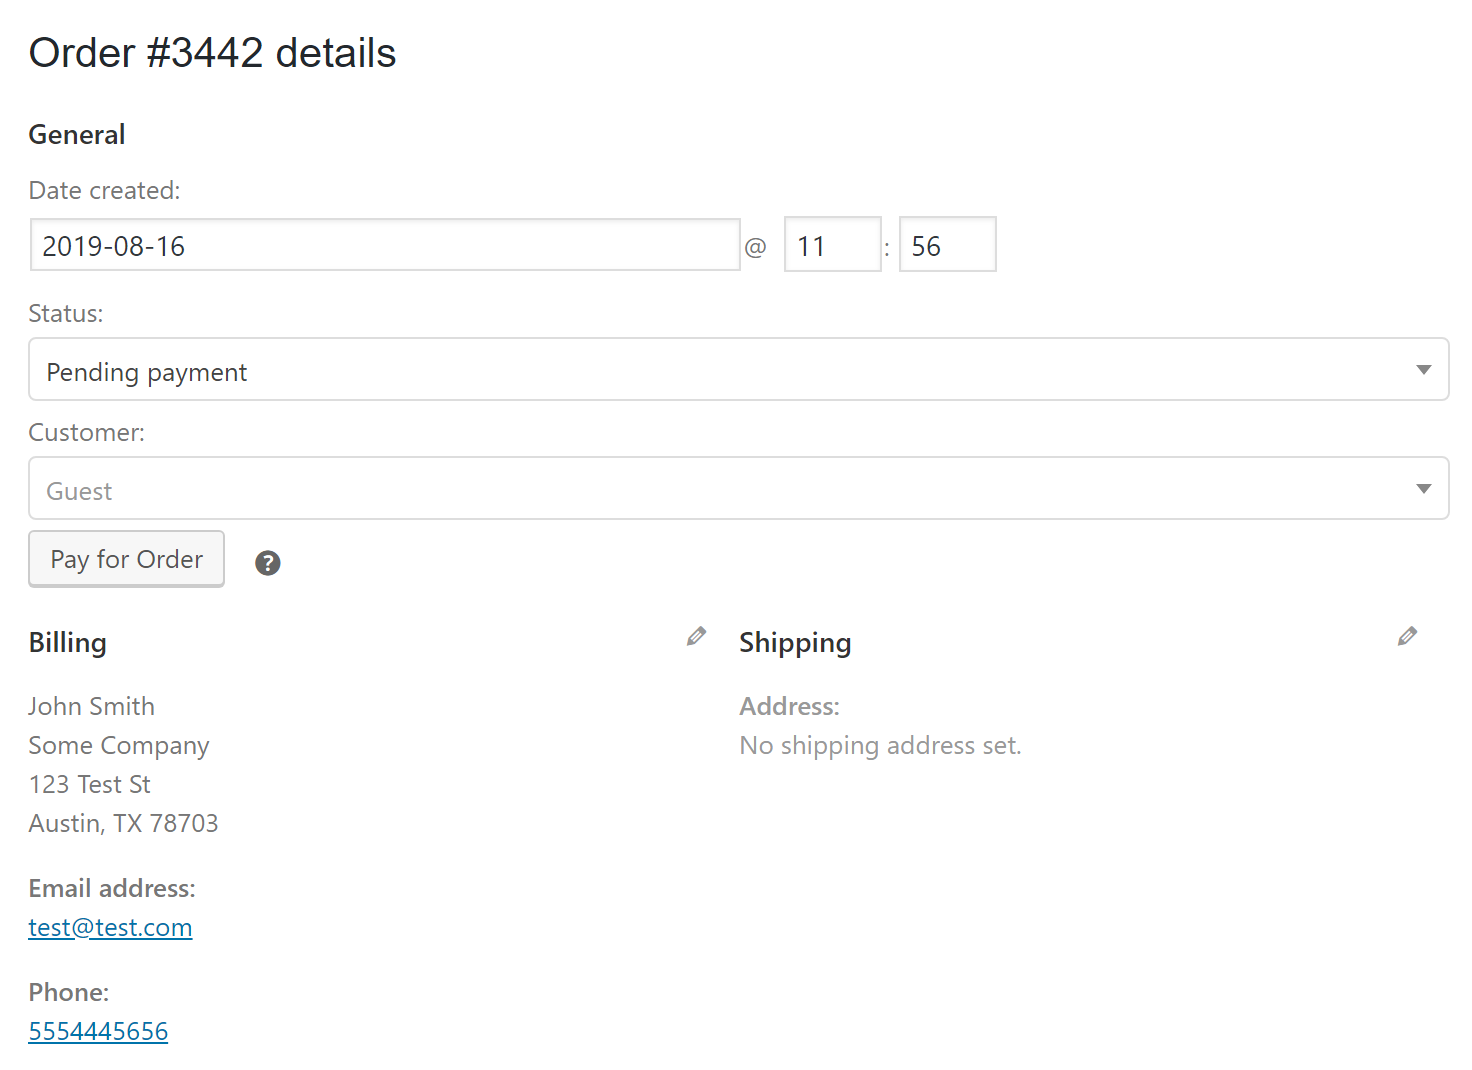Image resolution: width=1472 pixels, height=1070 pixels.
Task: Click the Shipping edit pencil icon
Action: click(x=1407, y=636)
